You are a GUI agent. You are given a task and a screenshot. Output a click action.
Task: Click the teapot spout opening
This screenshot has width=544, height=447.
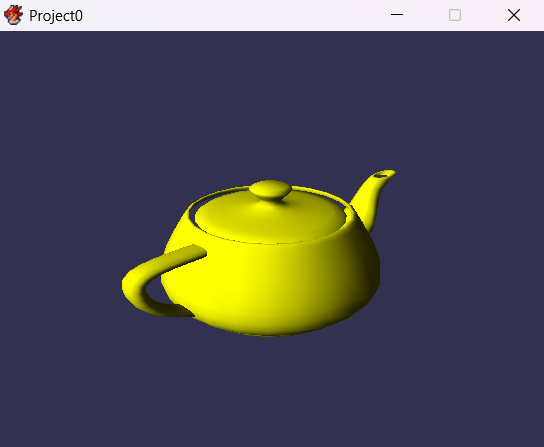tap(381, 175)
